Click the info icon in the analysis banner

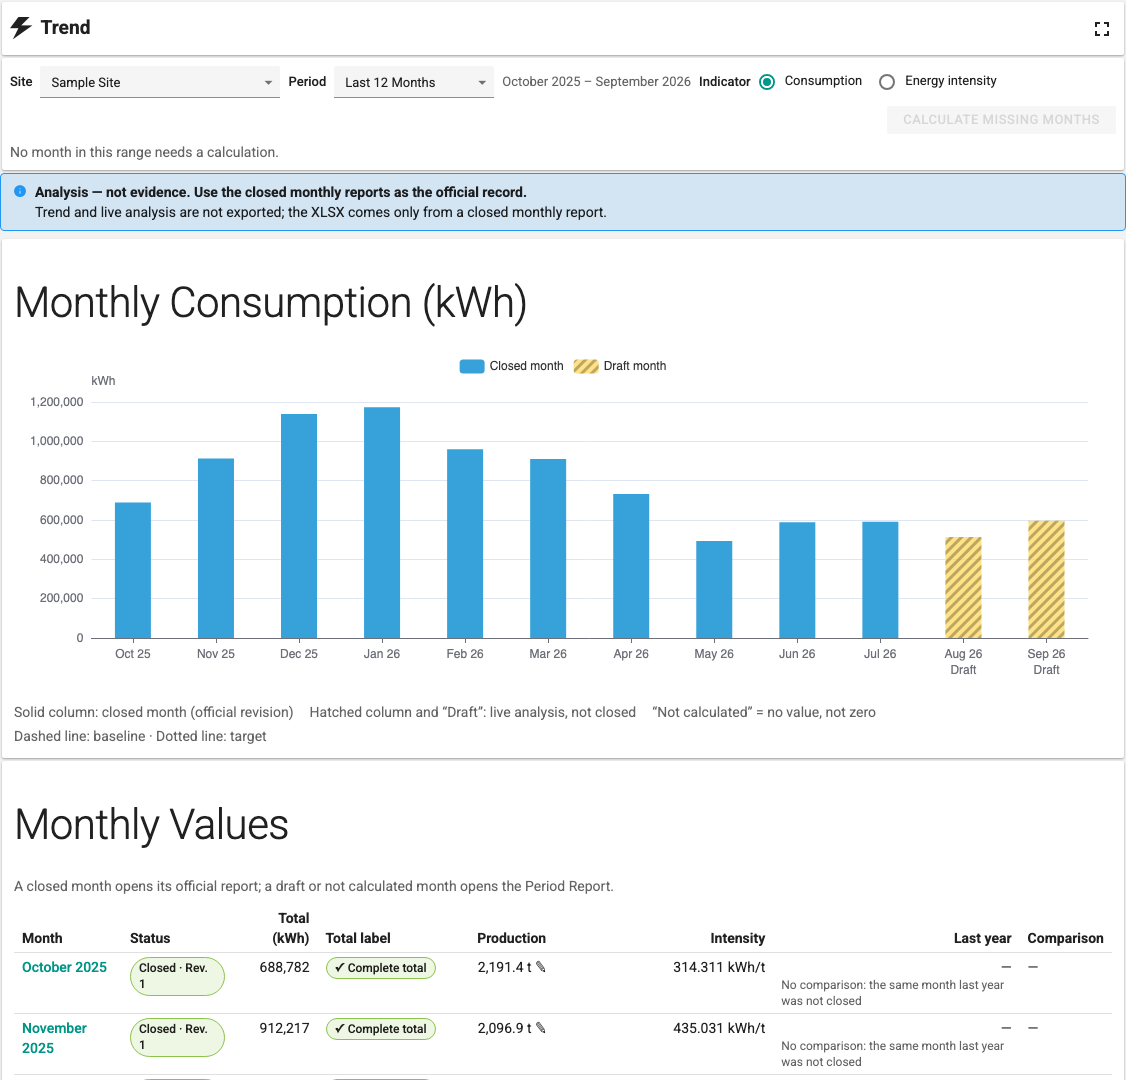tap(20, 191)
